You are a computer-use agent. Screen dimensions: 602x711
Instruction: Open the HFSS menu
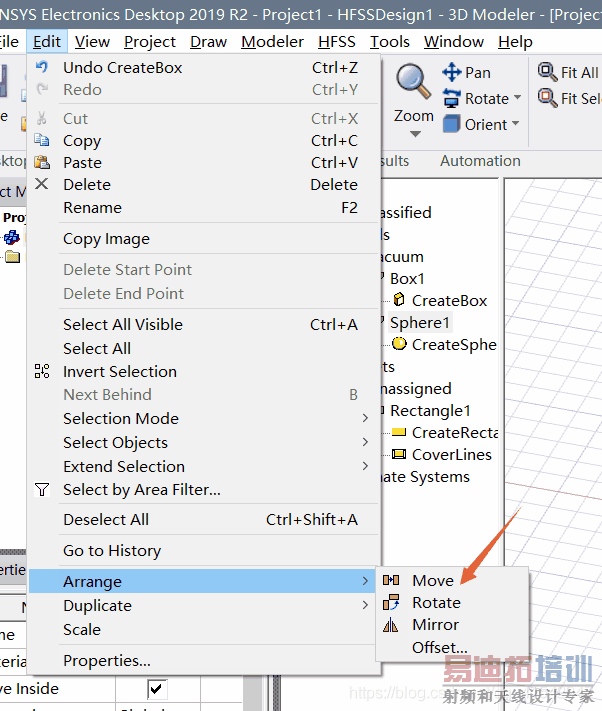point(336,42)
